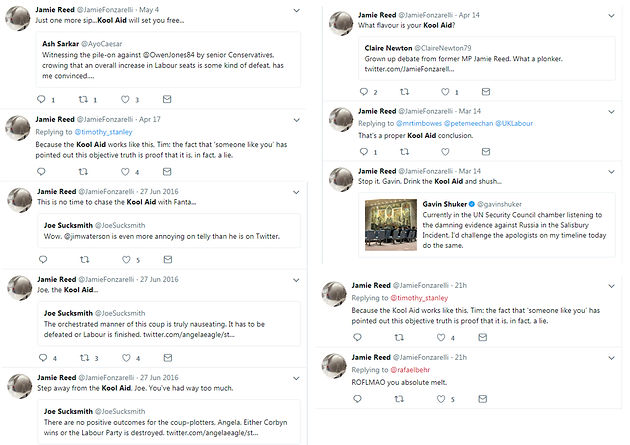This screenshot has width=630, height=445.
Task: Retweet the 21h reply to @timothy_stanley
Action: [399, 337]
